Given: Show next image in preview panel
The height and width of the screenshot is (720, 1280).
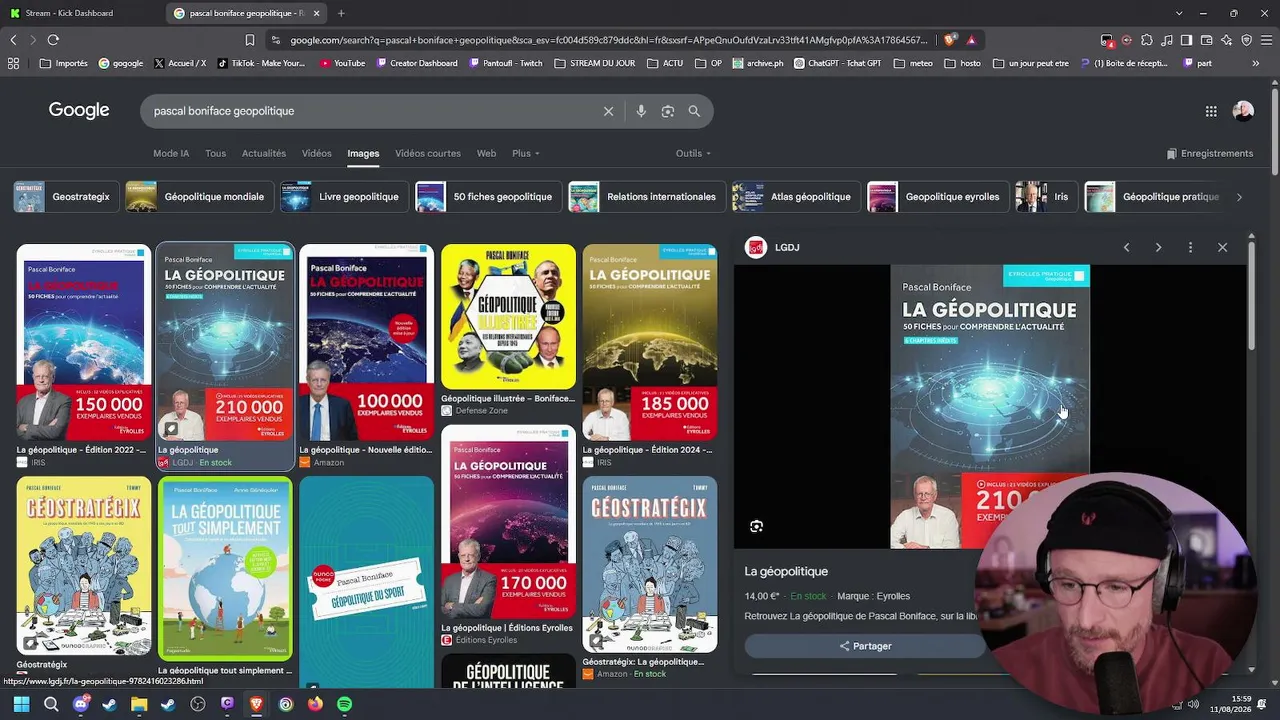Looking at the screenshot, I should point(1158,247).
